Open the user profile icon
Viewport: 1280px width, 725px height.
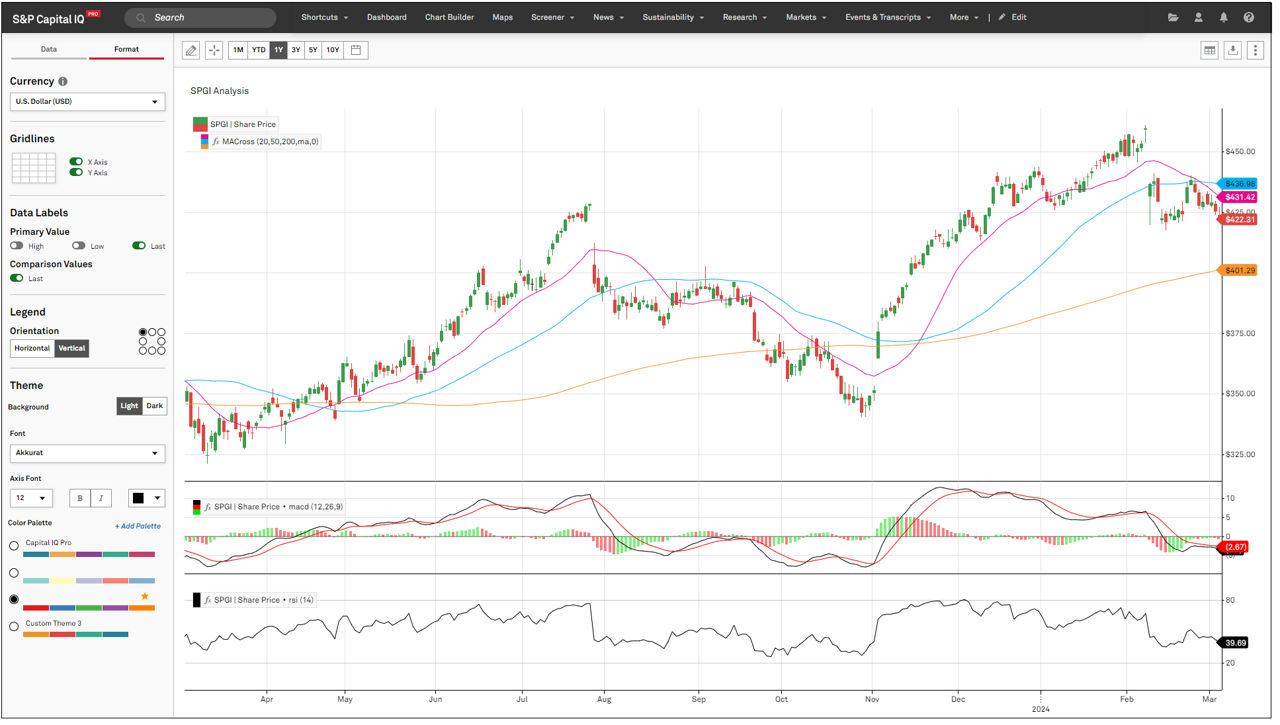point(1199,17)
